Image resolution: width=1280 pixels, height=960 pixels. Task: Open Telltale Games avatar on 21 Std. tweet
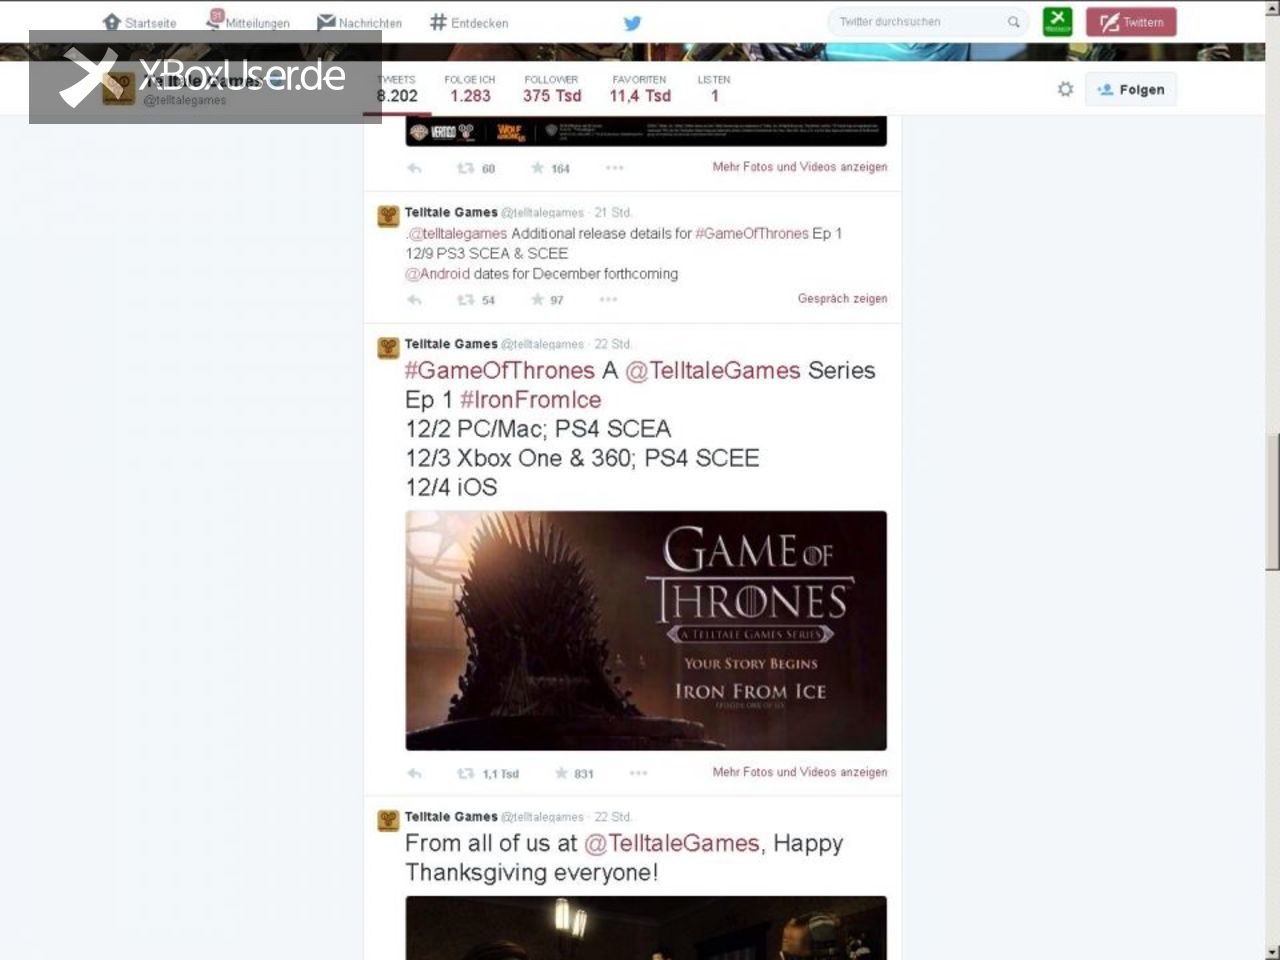[388, 217]
